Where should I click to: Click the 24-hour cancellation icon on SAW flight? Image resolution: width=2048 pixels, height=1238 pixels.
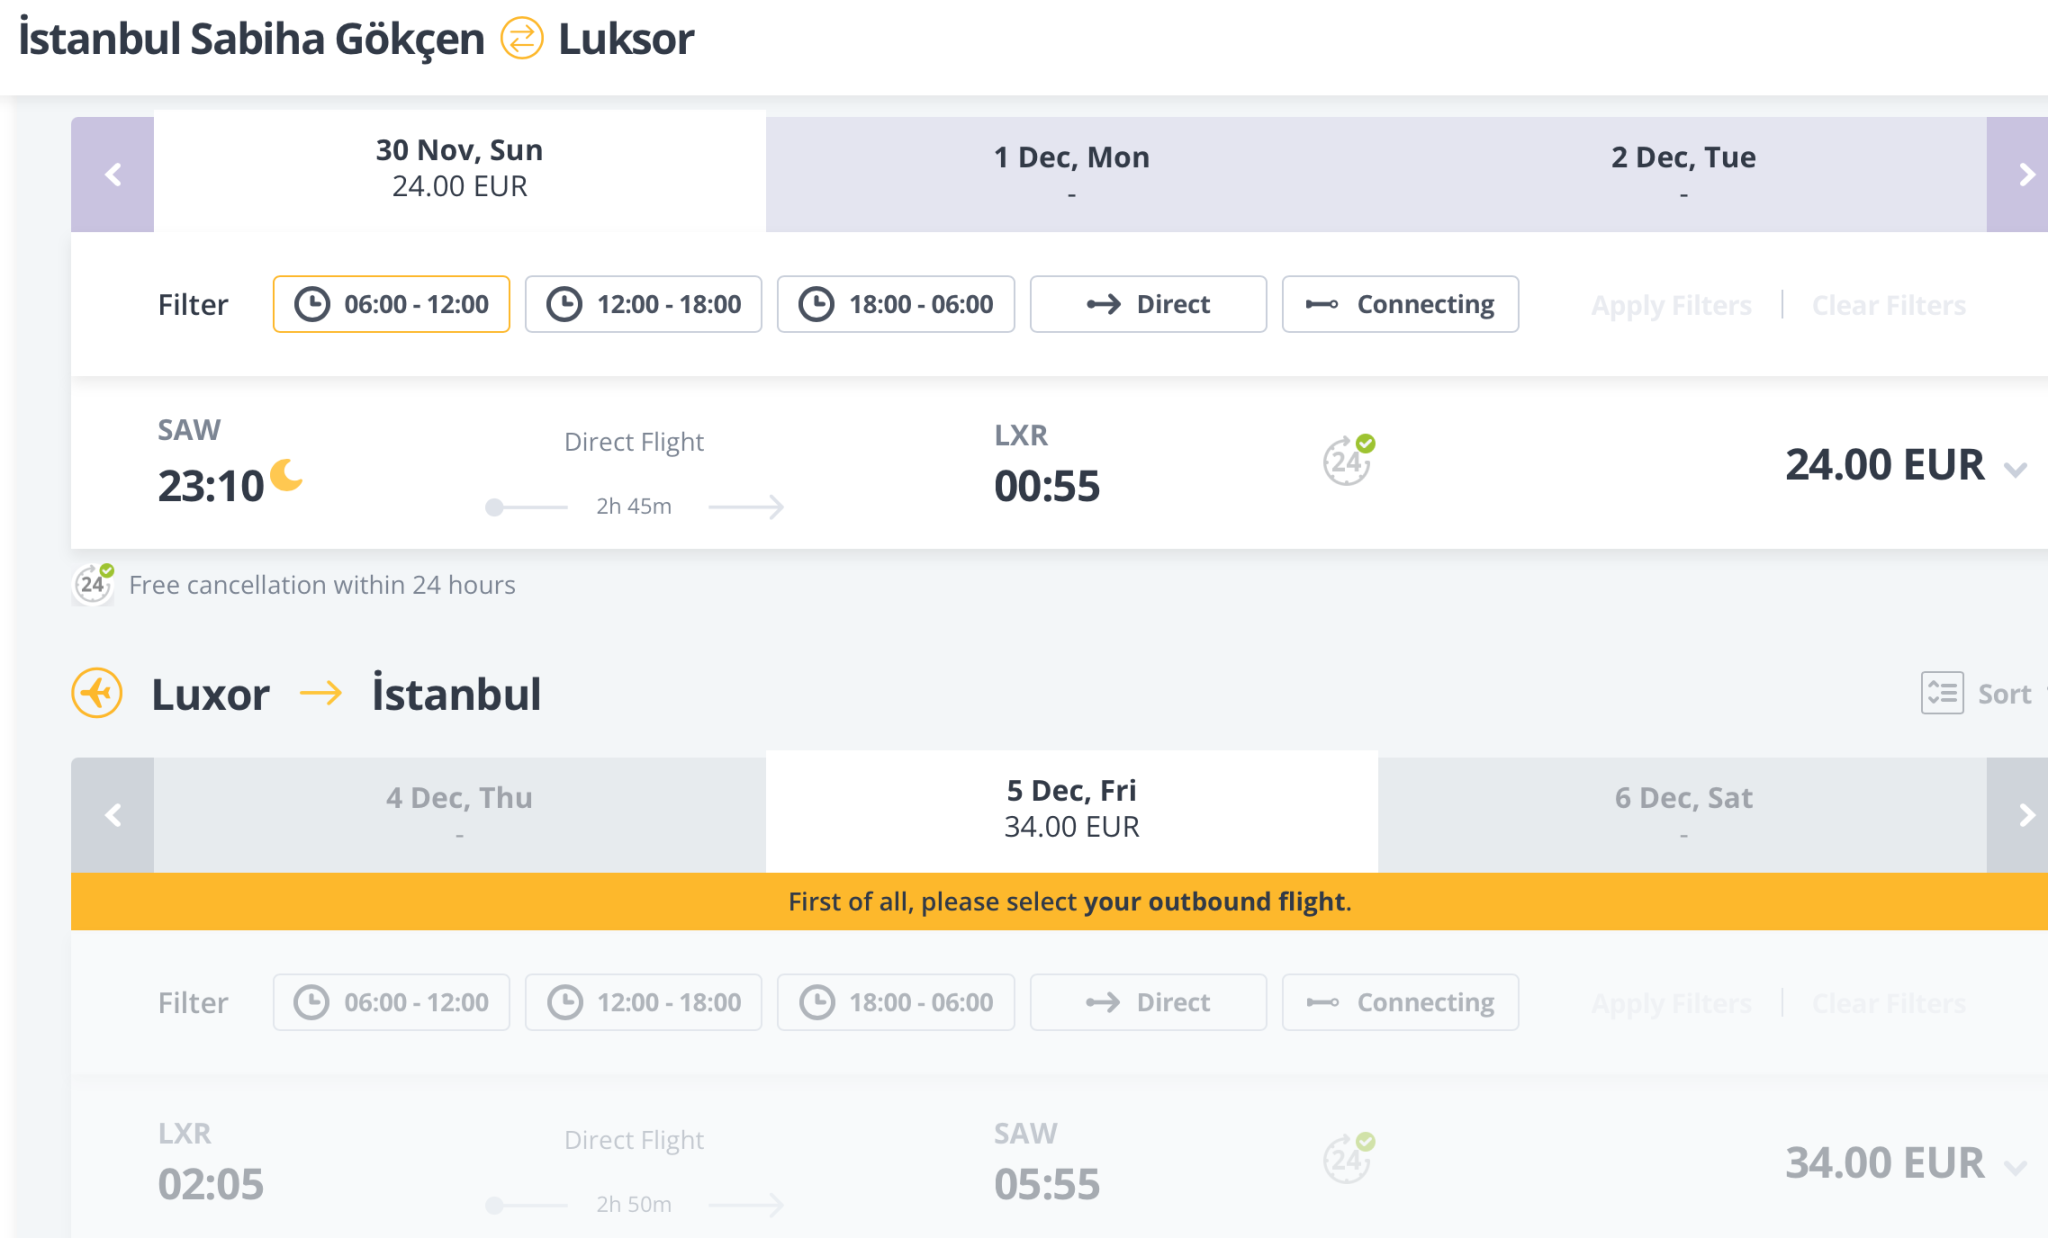(1348, 461)
